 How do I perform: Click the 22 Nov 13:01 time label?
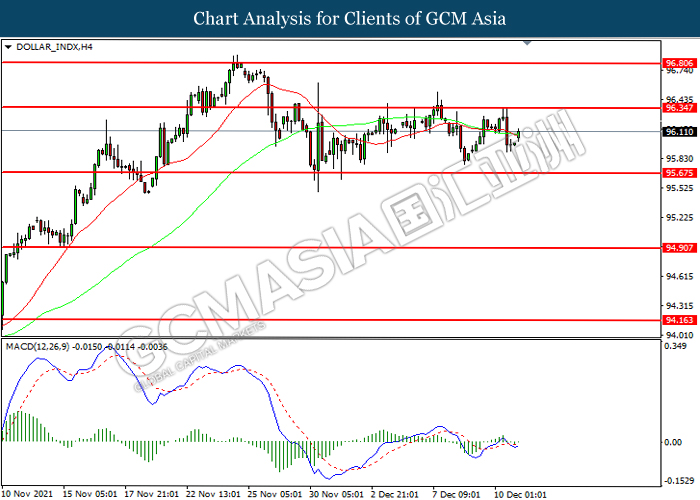coord(213,494)
